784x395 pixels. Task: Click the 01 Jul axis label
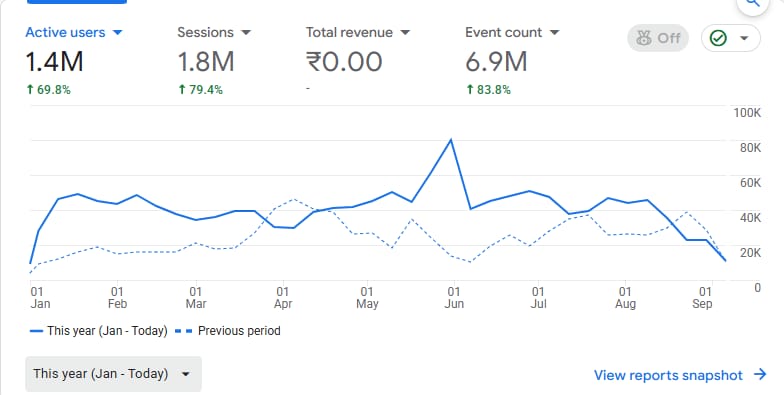538,298
